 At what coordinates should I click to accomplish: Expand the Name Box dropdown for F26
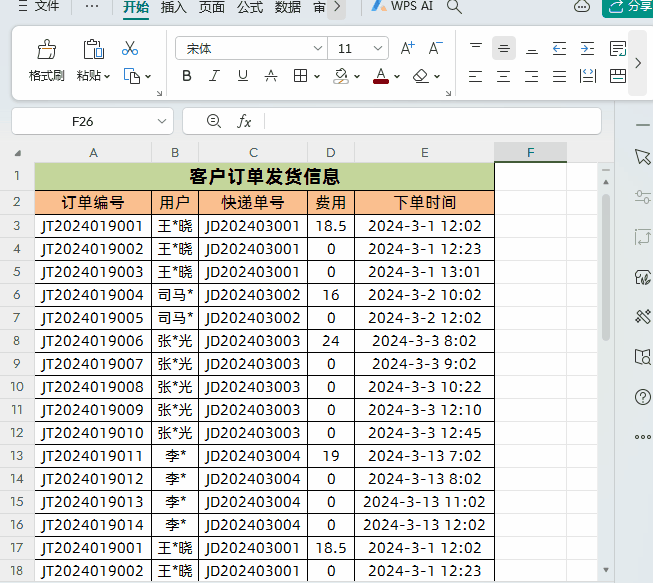point(162,122)
